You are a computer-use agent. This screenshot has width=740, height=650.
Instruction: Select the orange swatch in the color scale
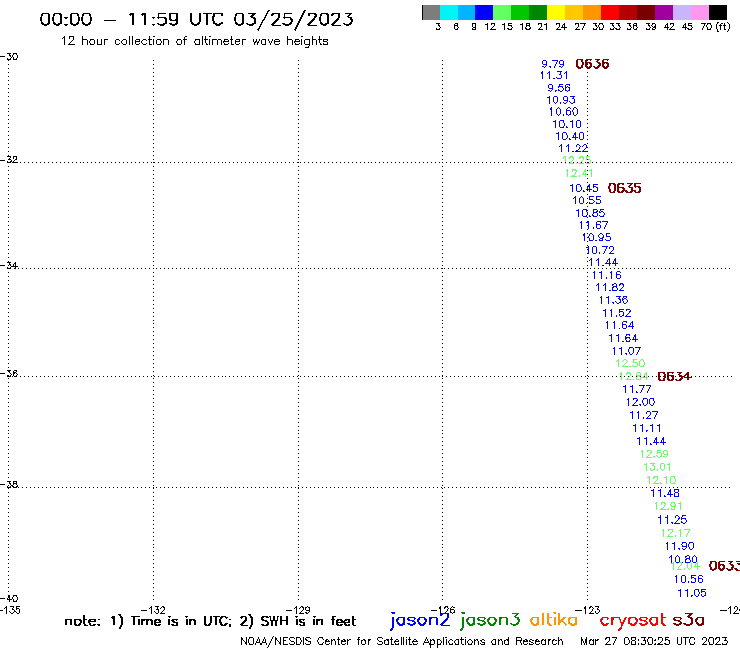(x=592, y=12)
